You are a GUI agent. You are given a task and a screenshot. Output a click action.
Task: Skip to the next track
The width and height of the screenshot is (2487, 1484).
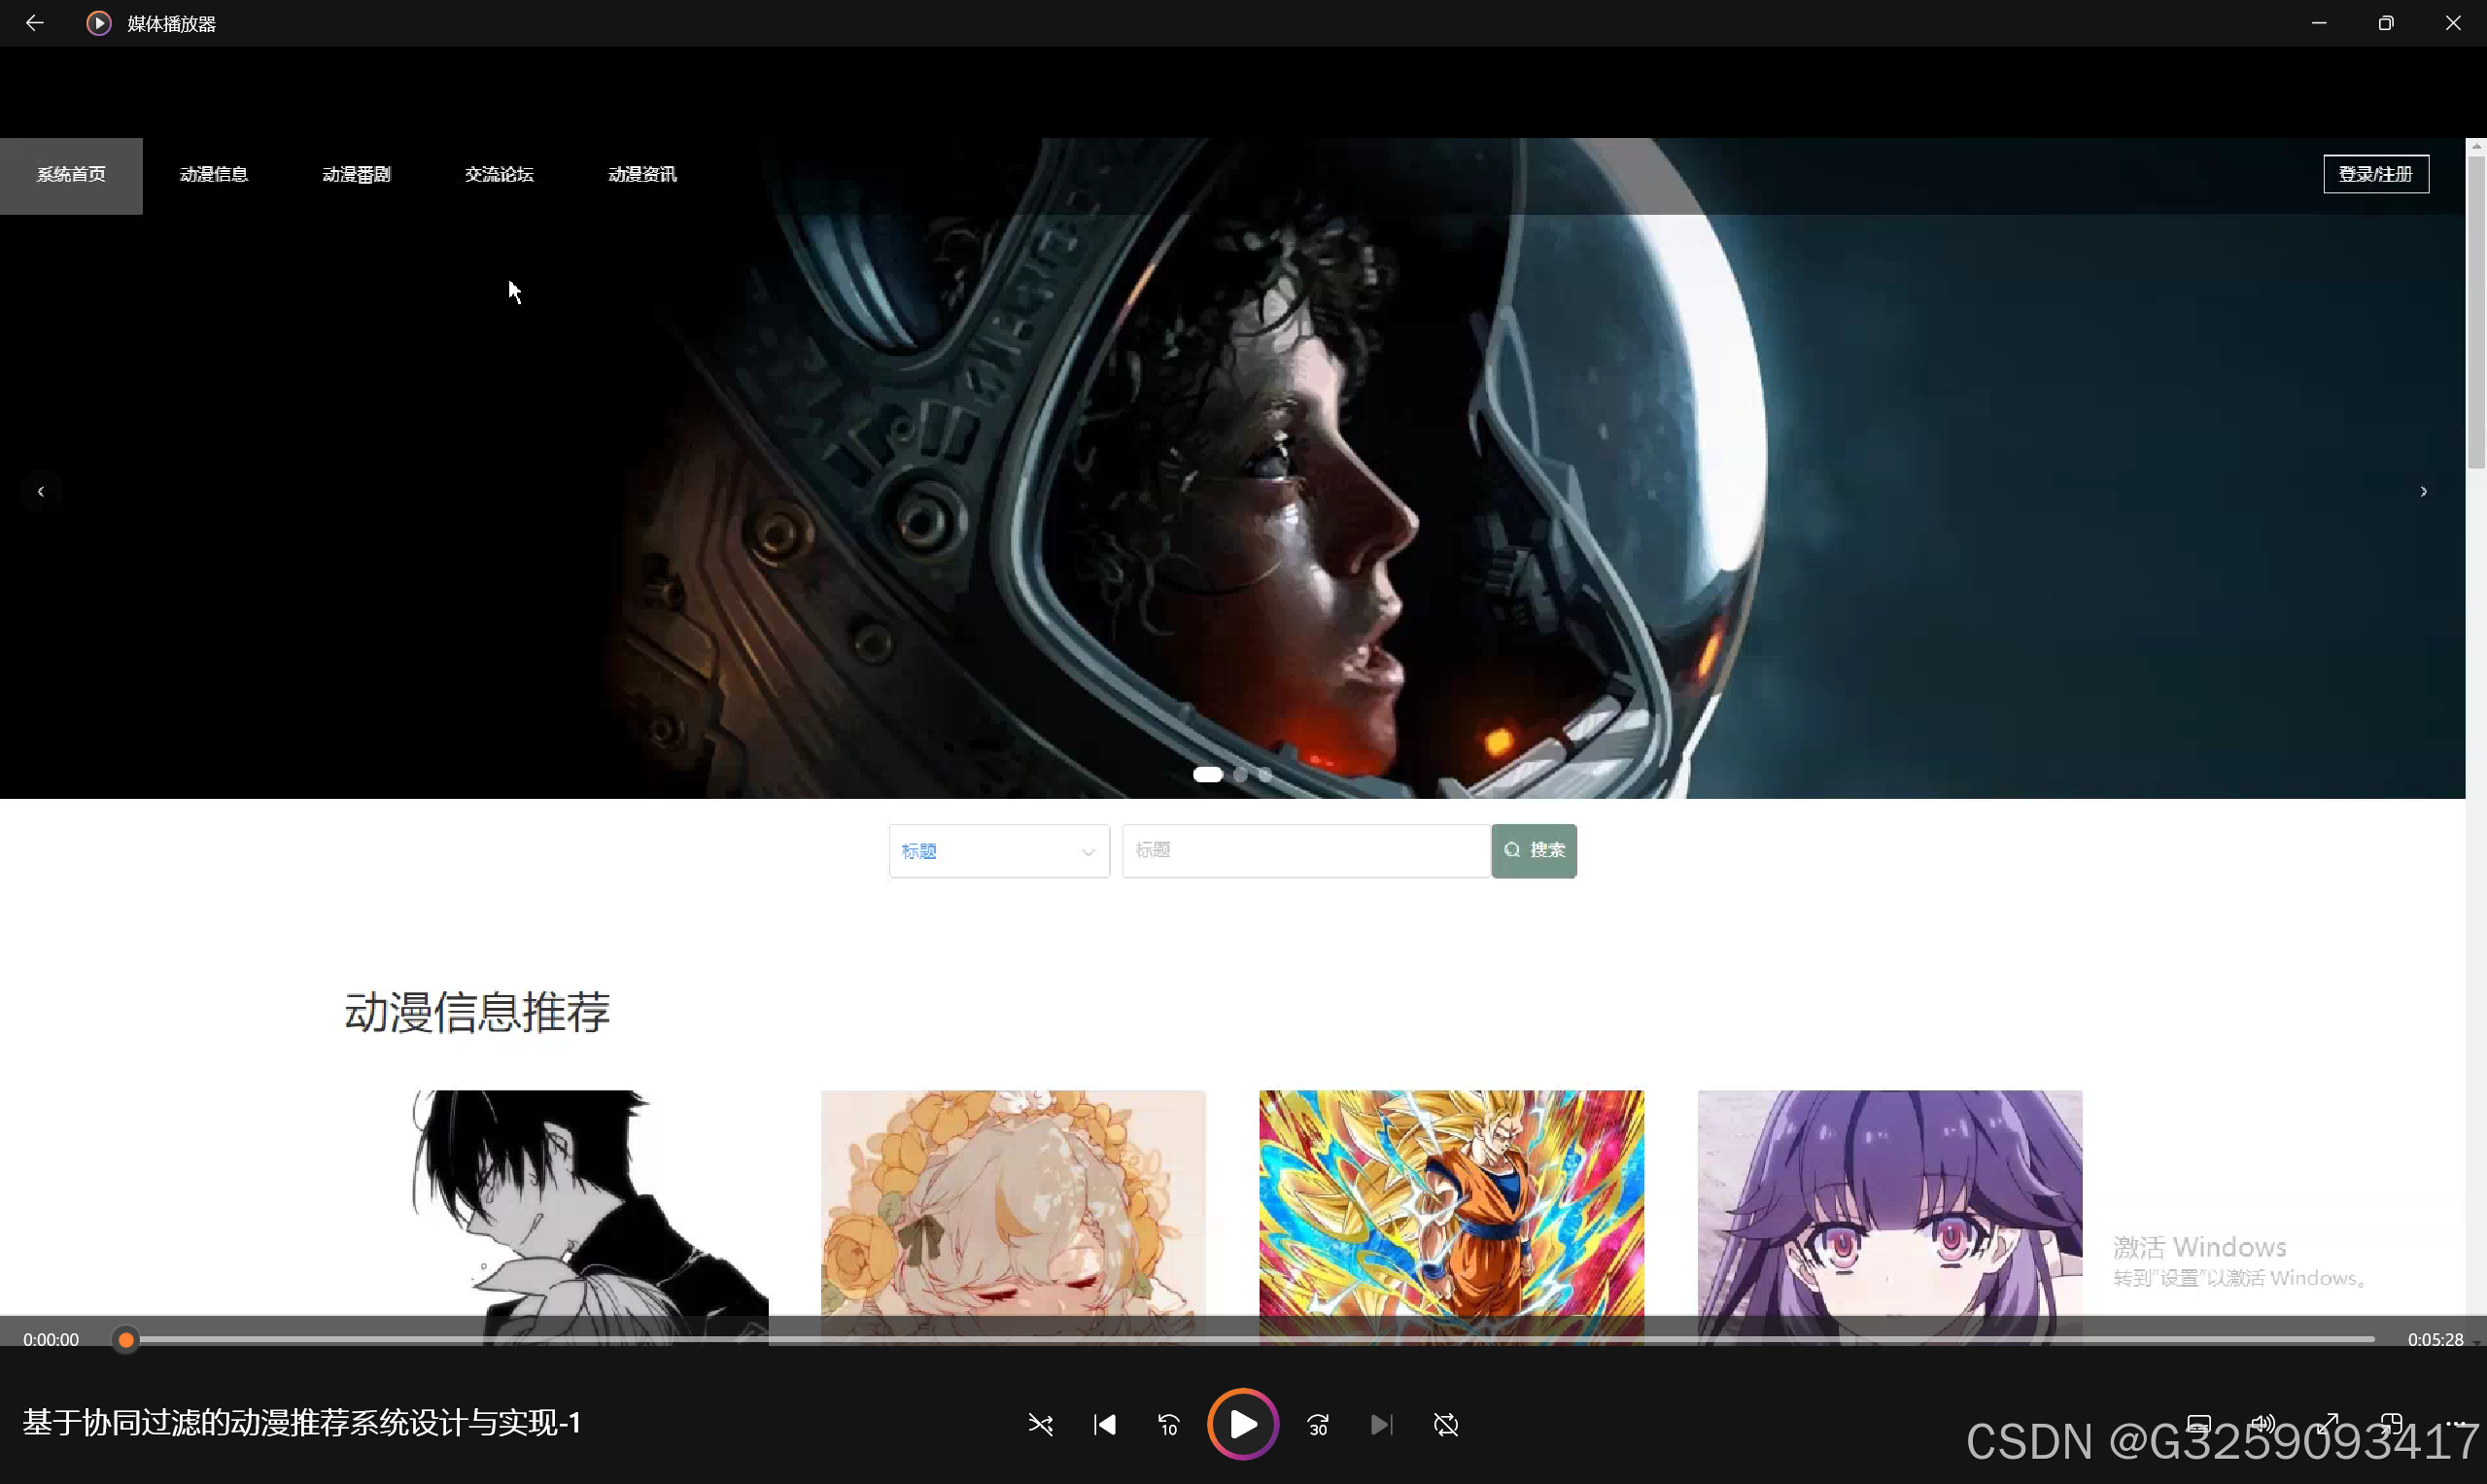(1381, 1424)
